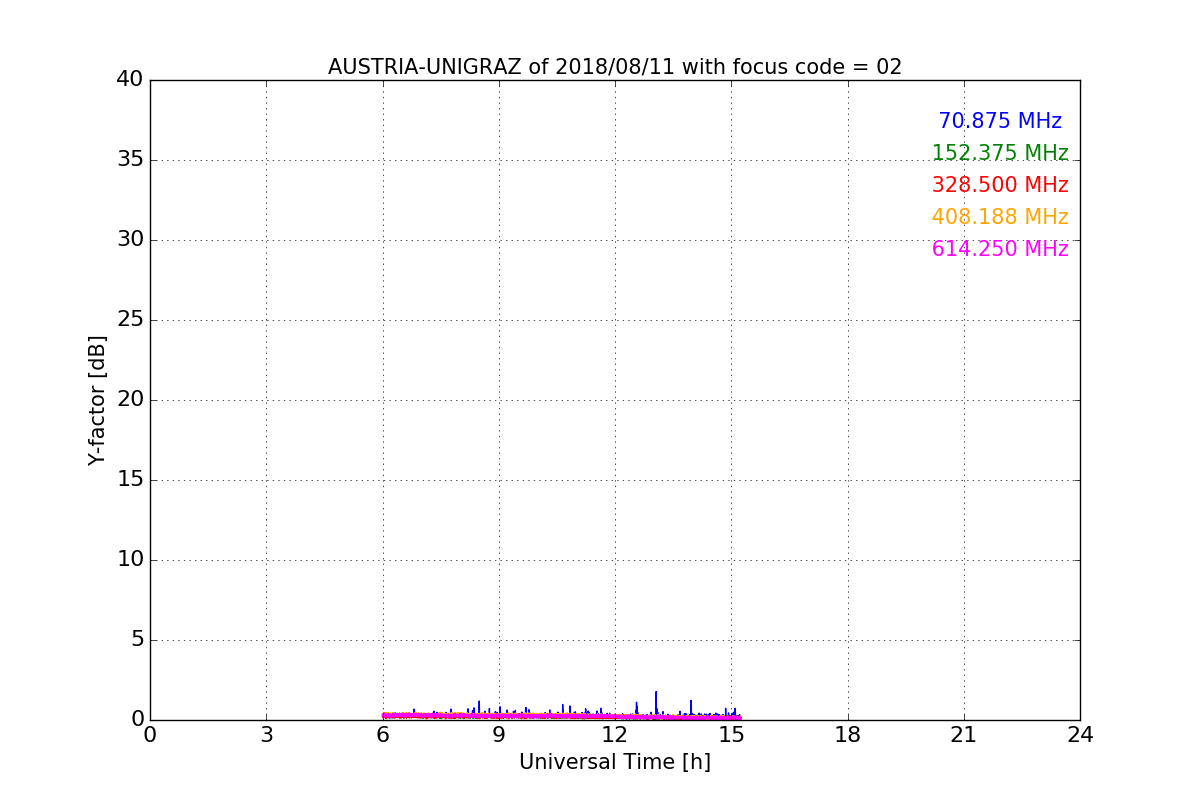Screen dimensions: 1200x800
Task: Click the x-axis tick label 3
Action: click(x=266, y=735)
